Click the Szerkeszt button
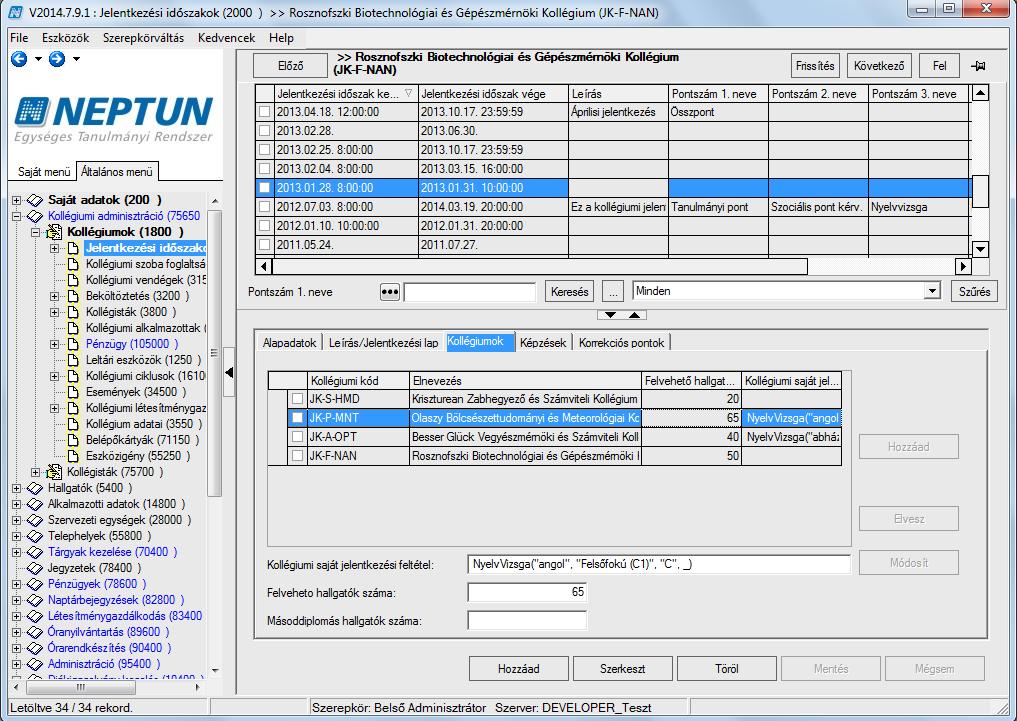Screen dimensions: 1017x721 [623, 668]
